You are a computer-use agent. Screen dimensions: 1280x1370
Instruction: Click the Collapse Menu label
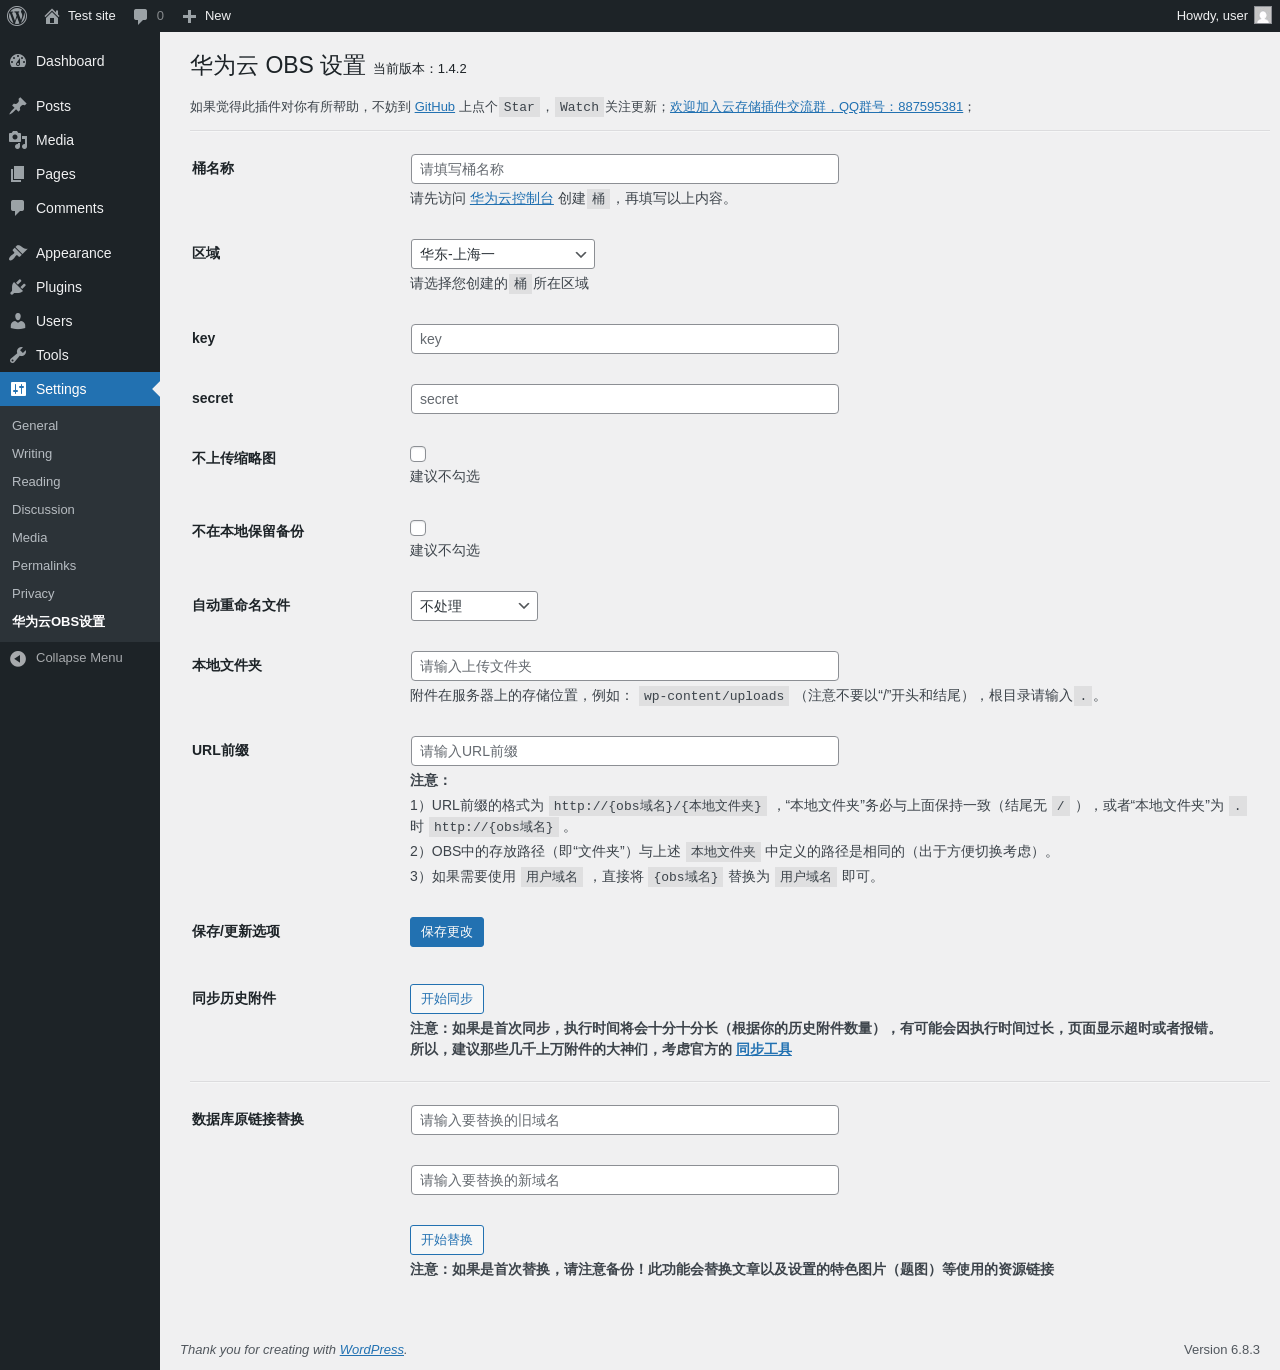point(79,658)
